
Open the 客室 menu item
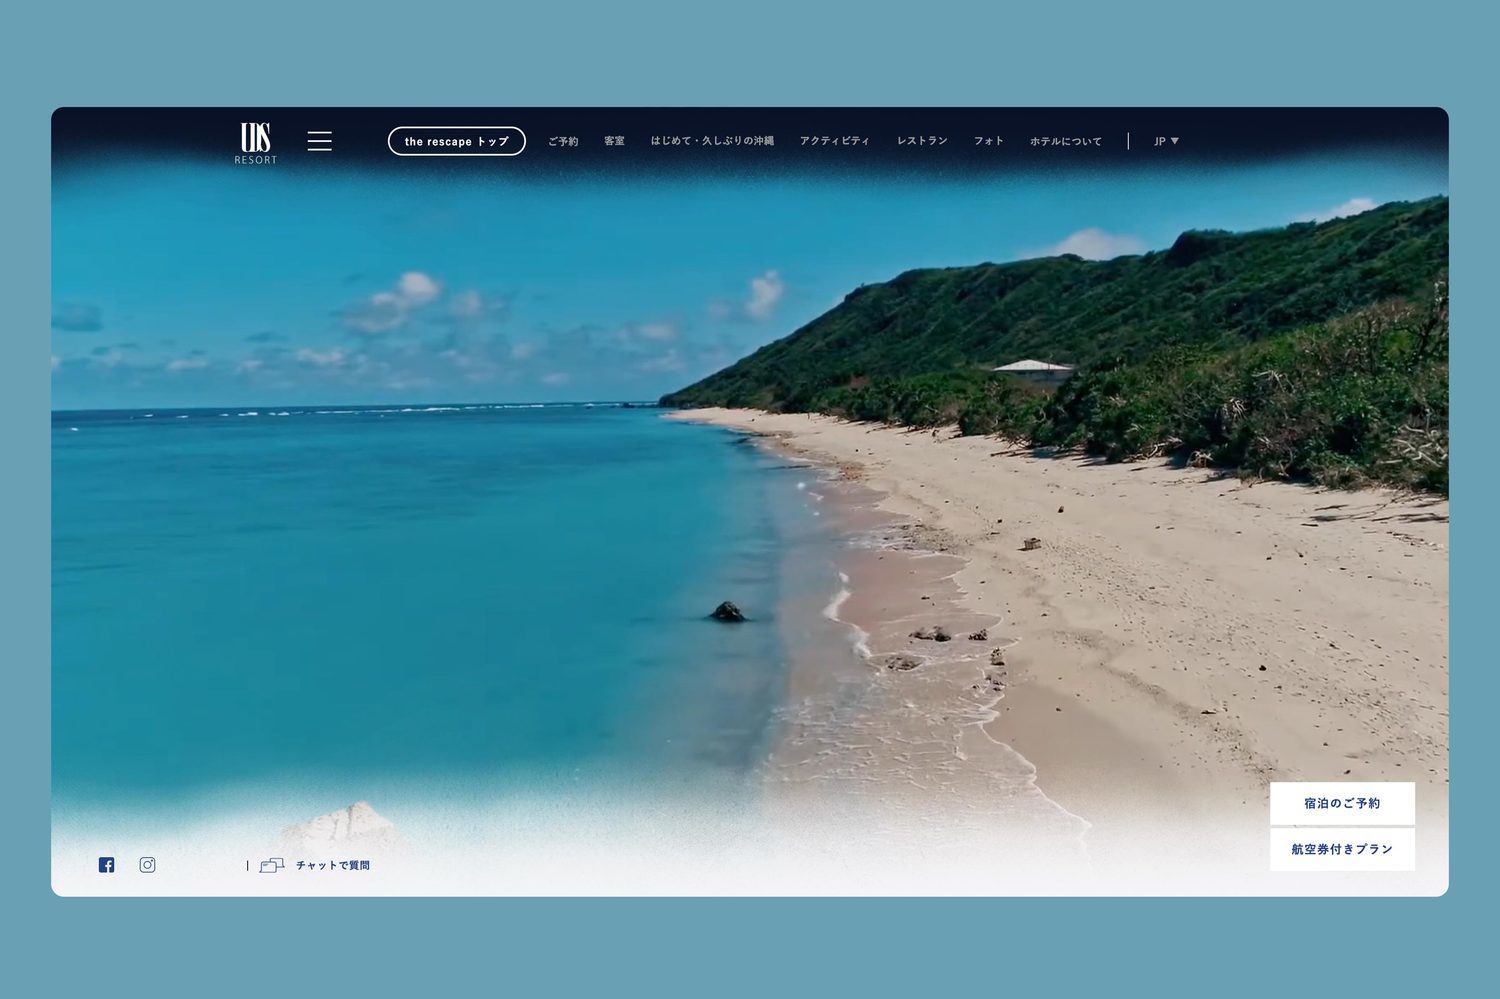click(x=615, y=141)
